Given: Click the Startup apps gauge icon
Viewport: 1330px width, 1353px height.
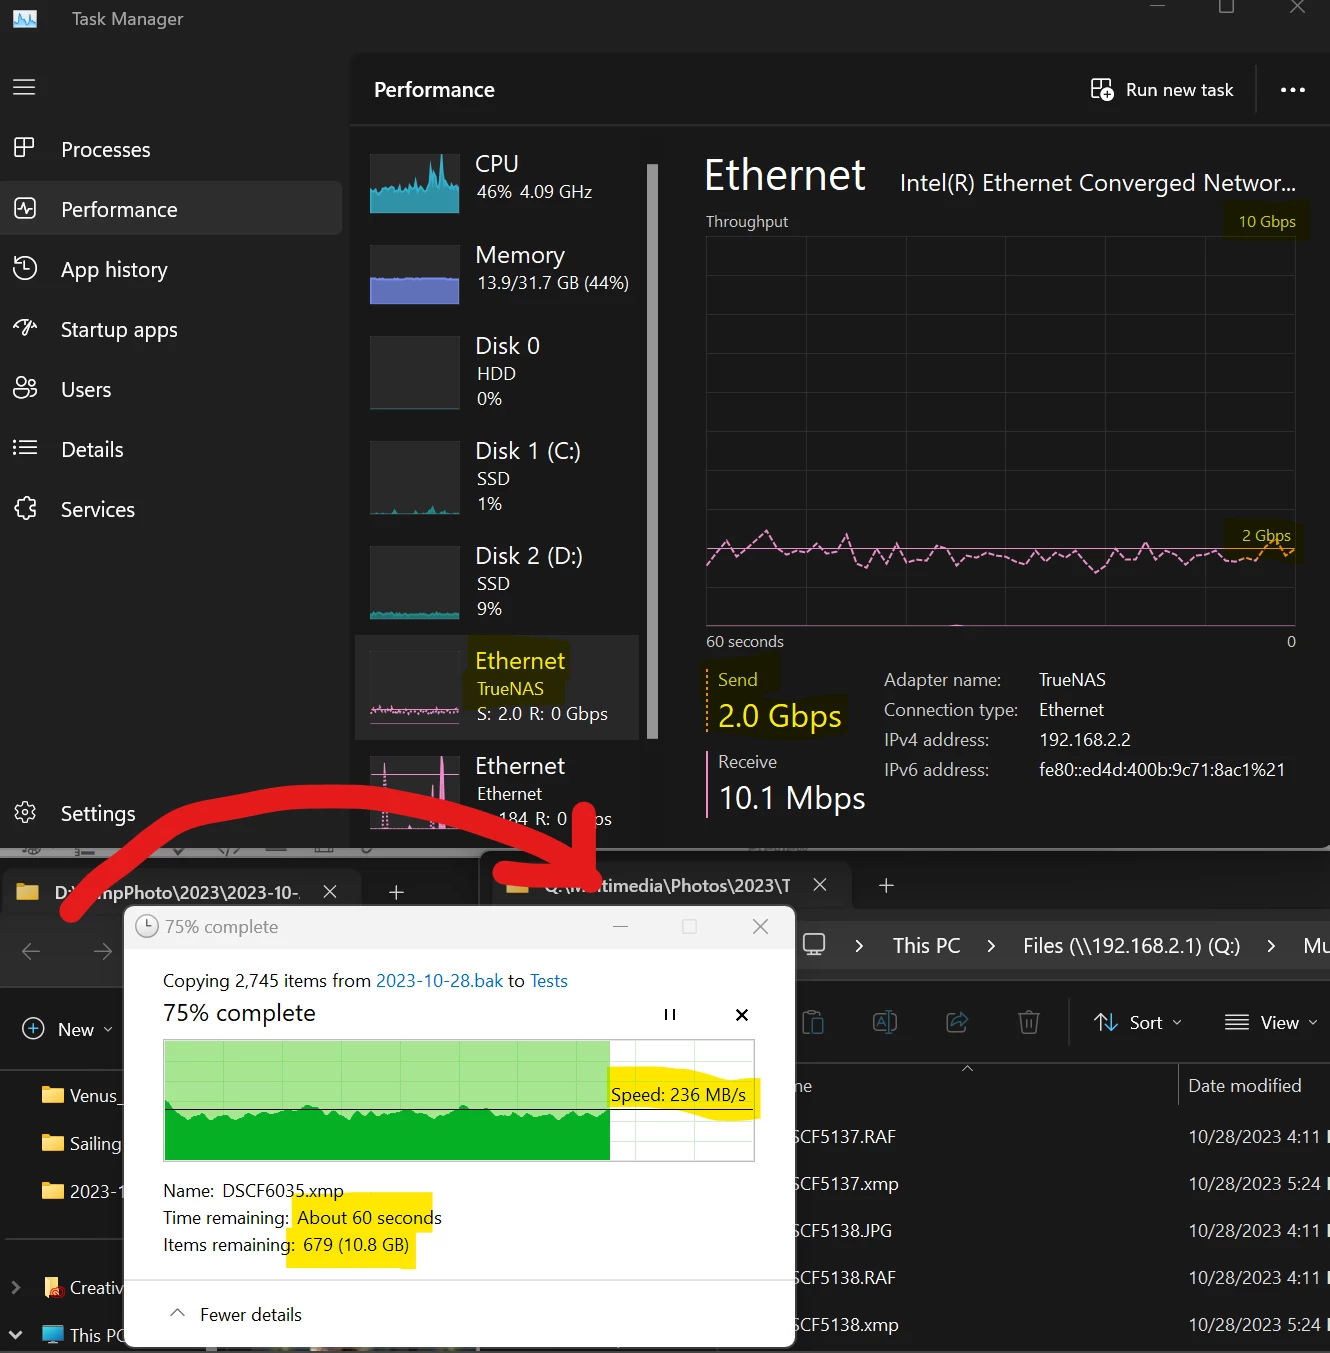Looking at the screenshot, I should click(x=25, y=328).
